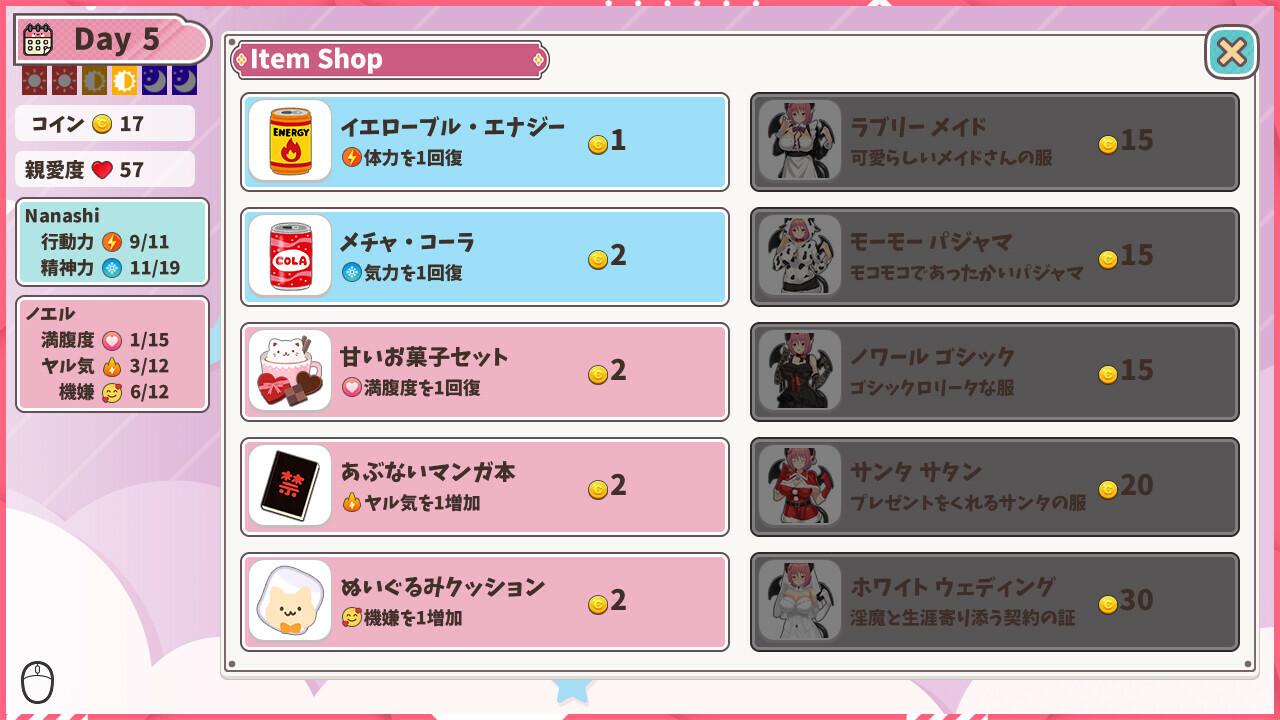The height and width of the screenshot is (720, 1280).
Task: Click the red heart affection icon
Action: pyautogui.click(x=102, y=170)
